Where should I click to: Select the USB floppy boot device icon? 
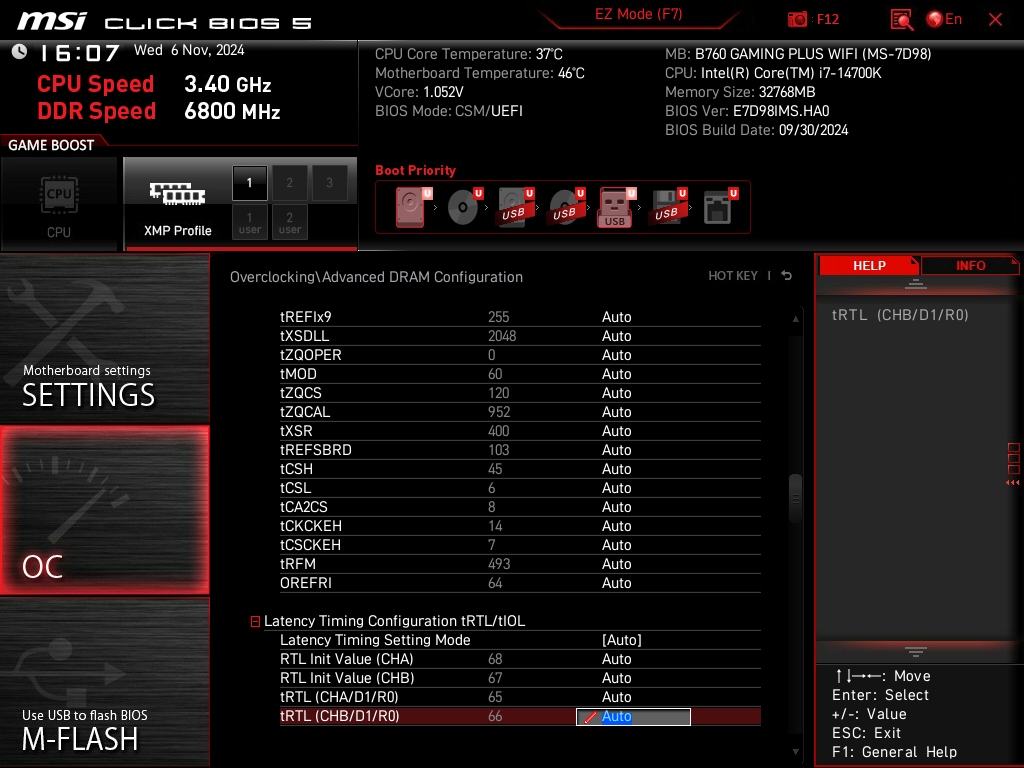(667, 207)
